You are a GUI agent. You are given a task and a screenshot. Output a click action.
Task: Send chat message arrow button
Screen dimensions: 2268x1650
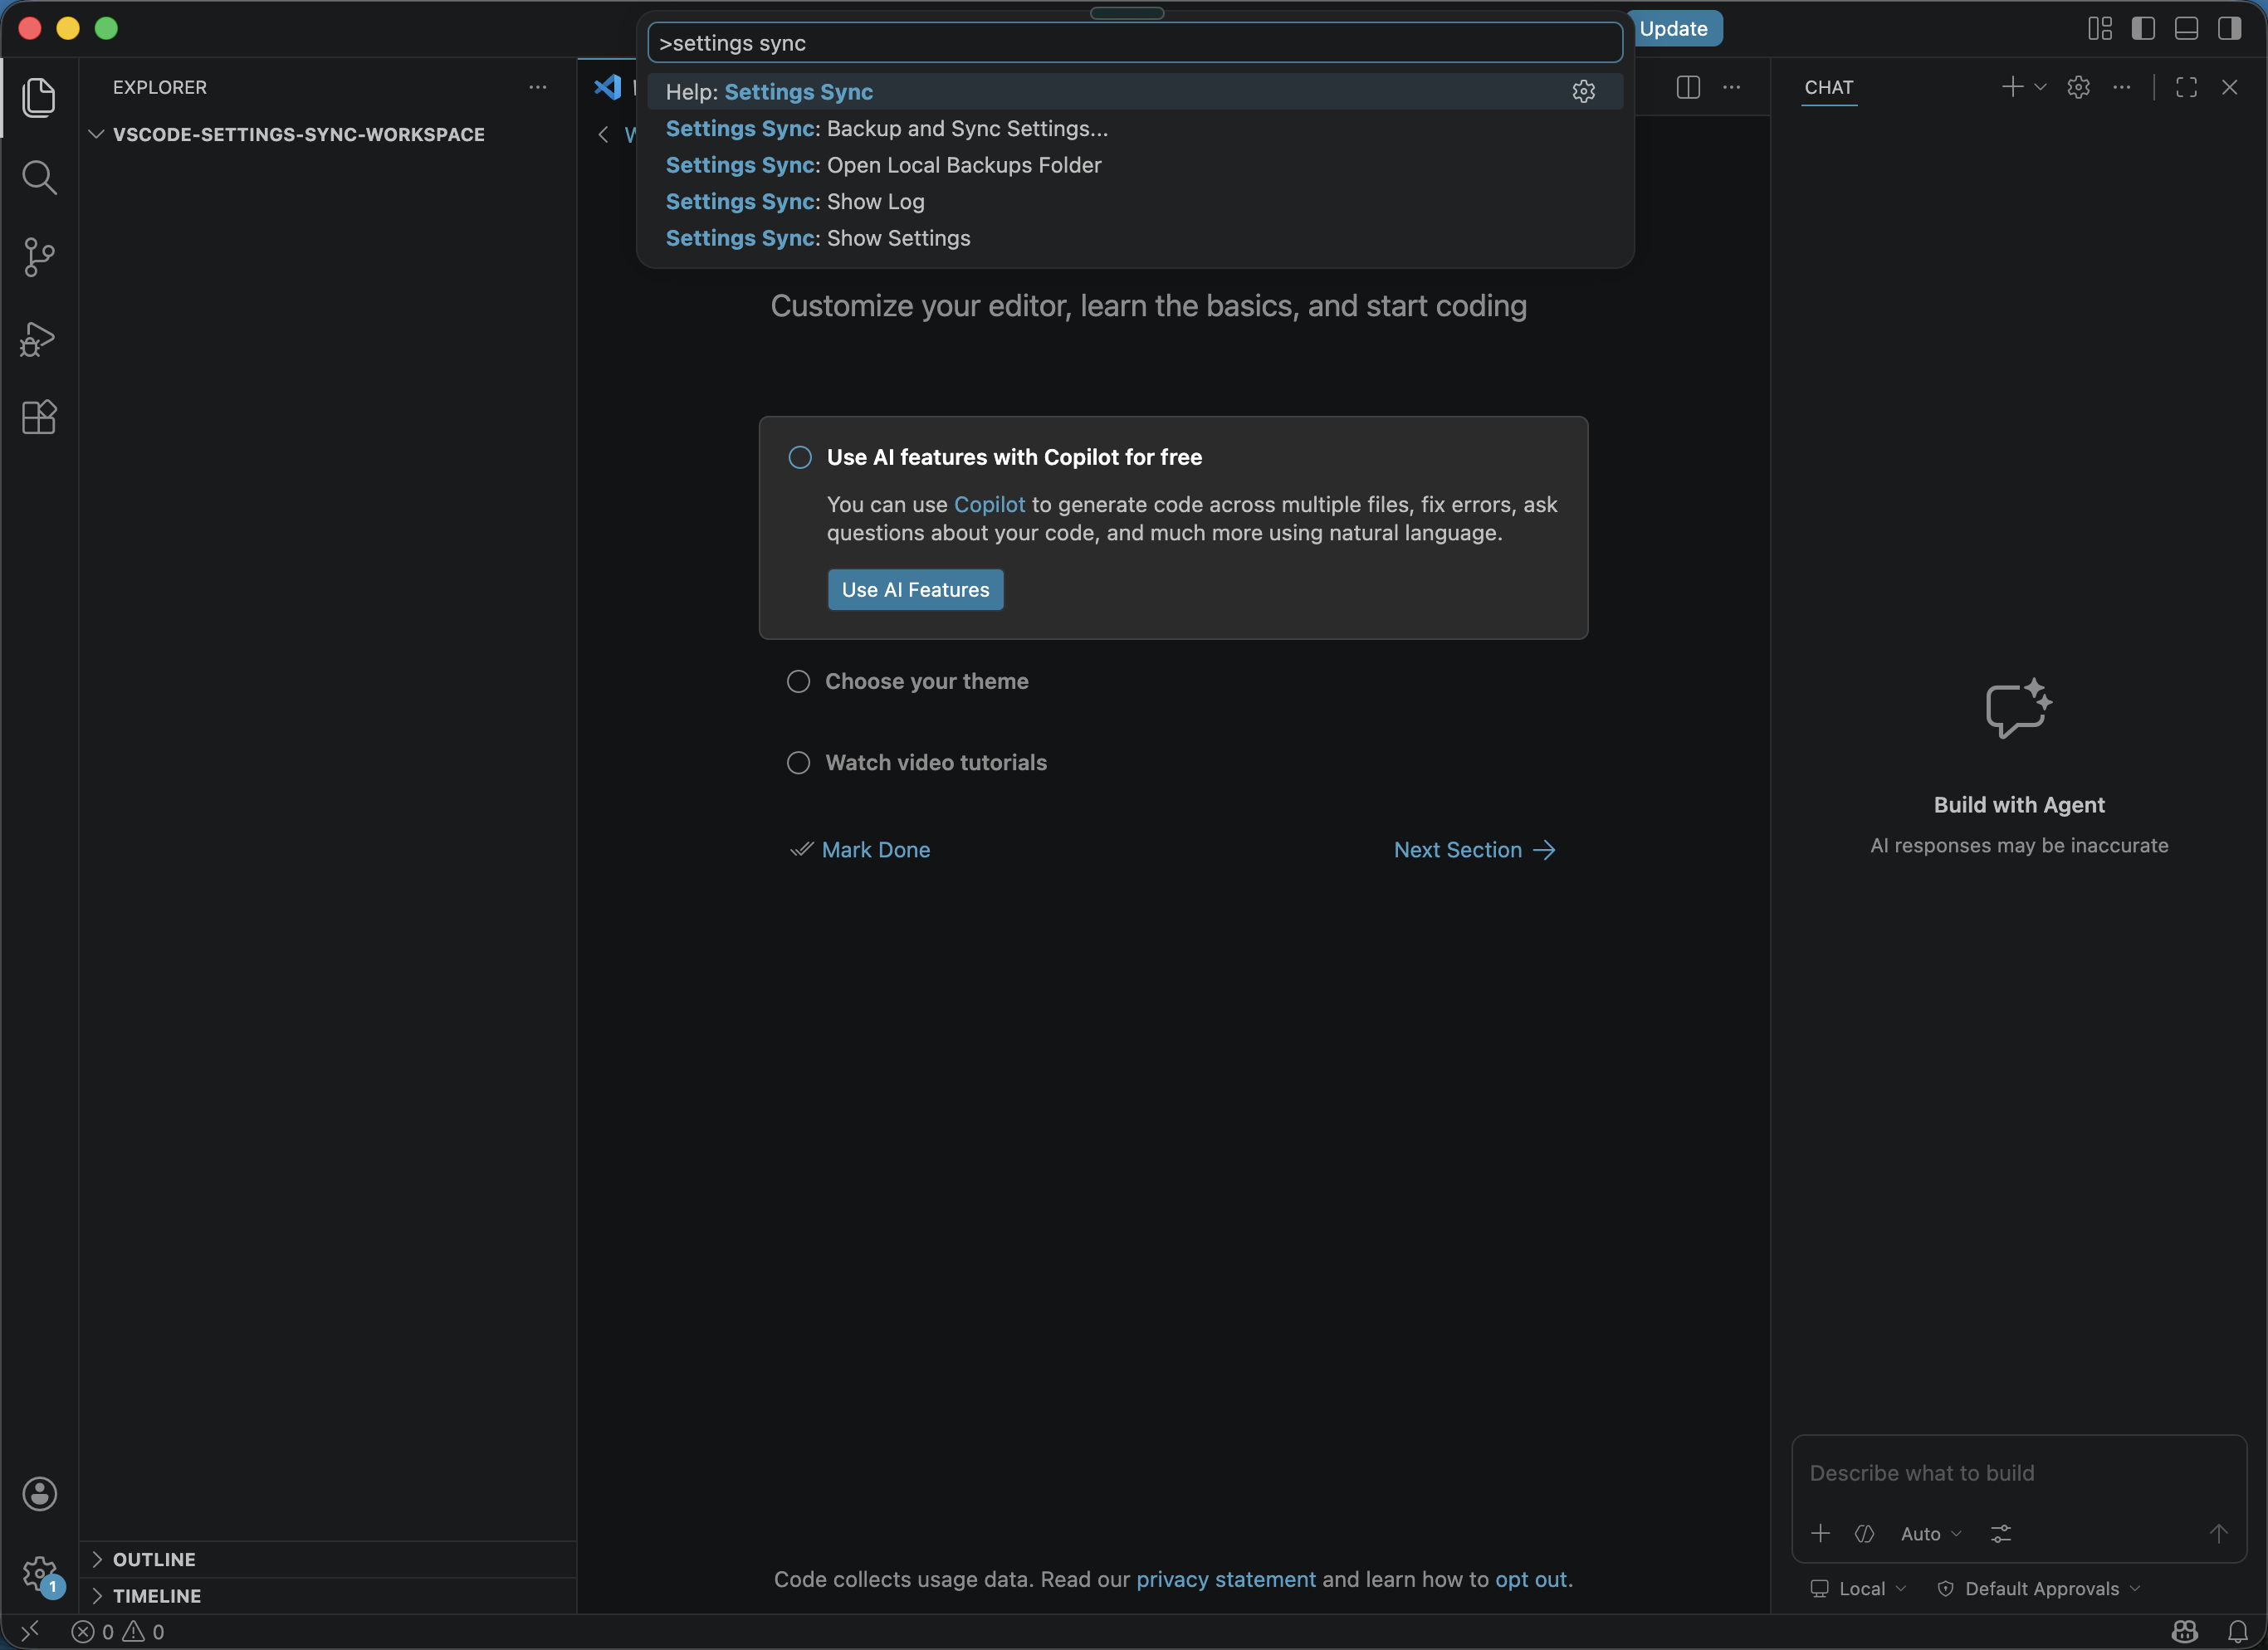click(2219, 1534)
